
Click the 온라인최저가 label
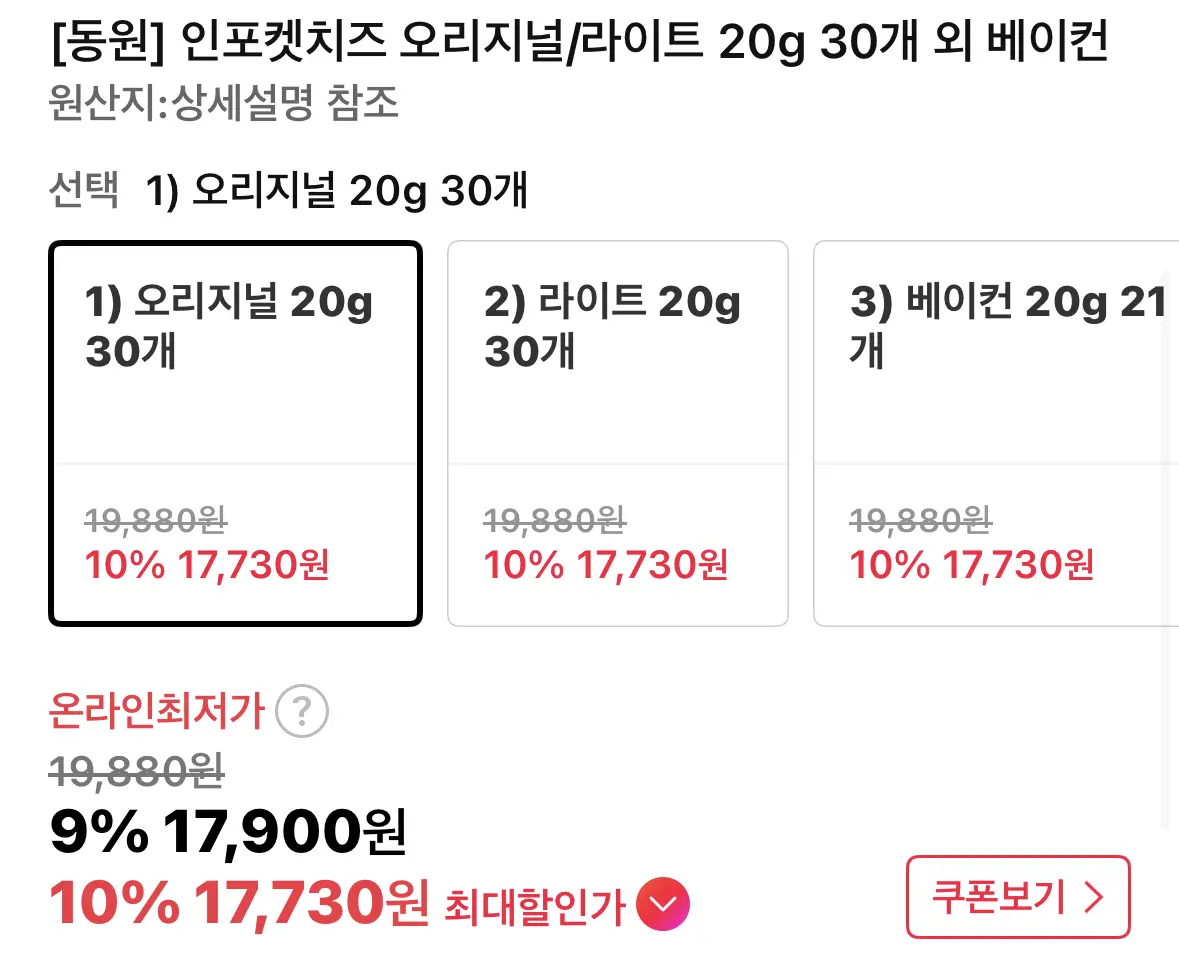click(156, 713)
